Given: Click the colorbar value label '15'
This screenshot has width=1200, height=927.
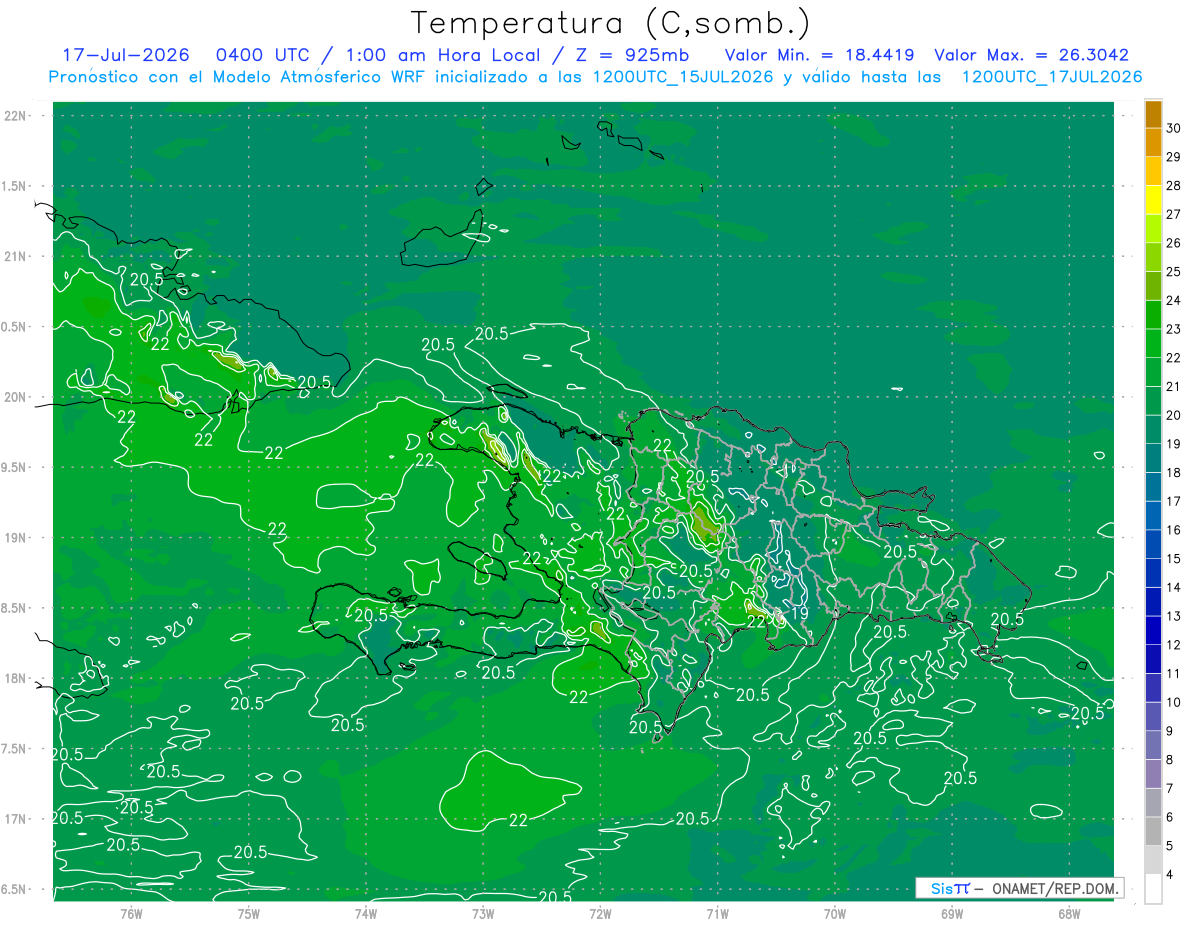Looking at the screenshot, I should (1174, 559).
